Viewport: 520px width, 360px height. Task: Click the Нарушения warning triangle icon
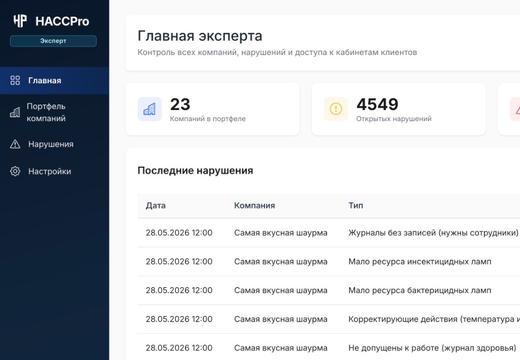pos(15,144)
